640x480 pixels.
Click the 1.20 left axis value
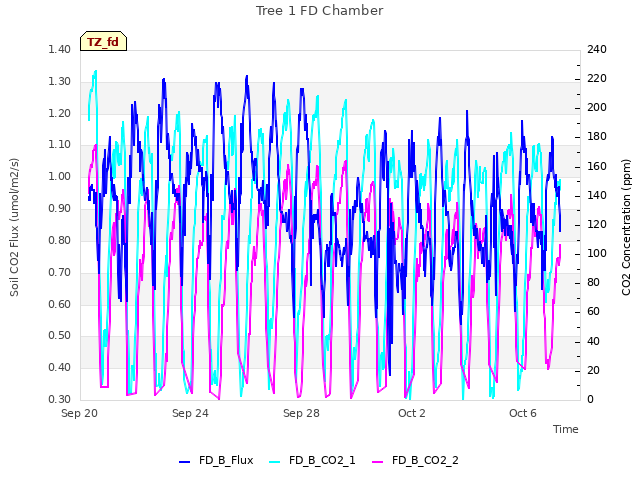click(60, 113)
